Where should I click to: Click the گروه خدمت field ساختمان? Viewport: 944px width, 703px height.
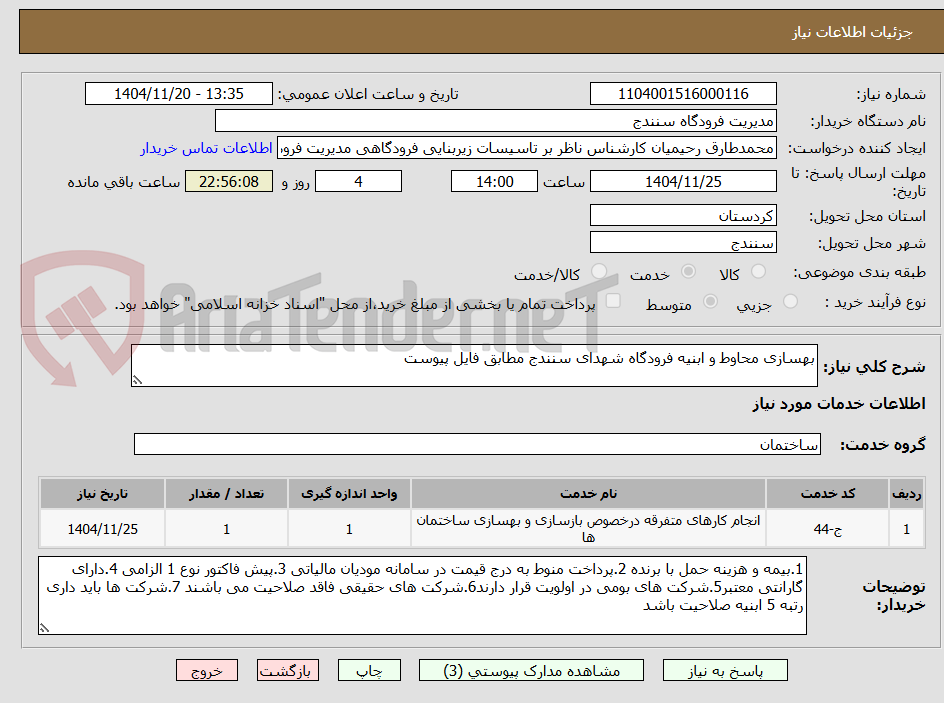477,444
